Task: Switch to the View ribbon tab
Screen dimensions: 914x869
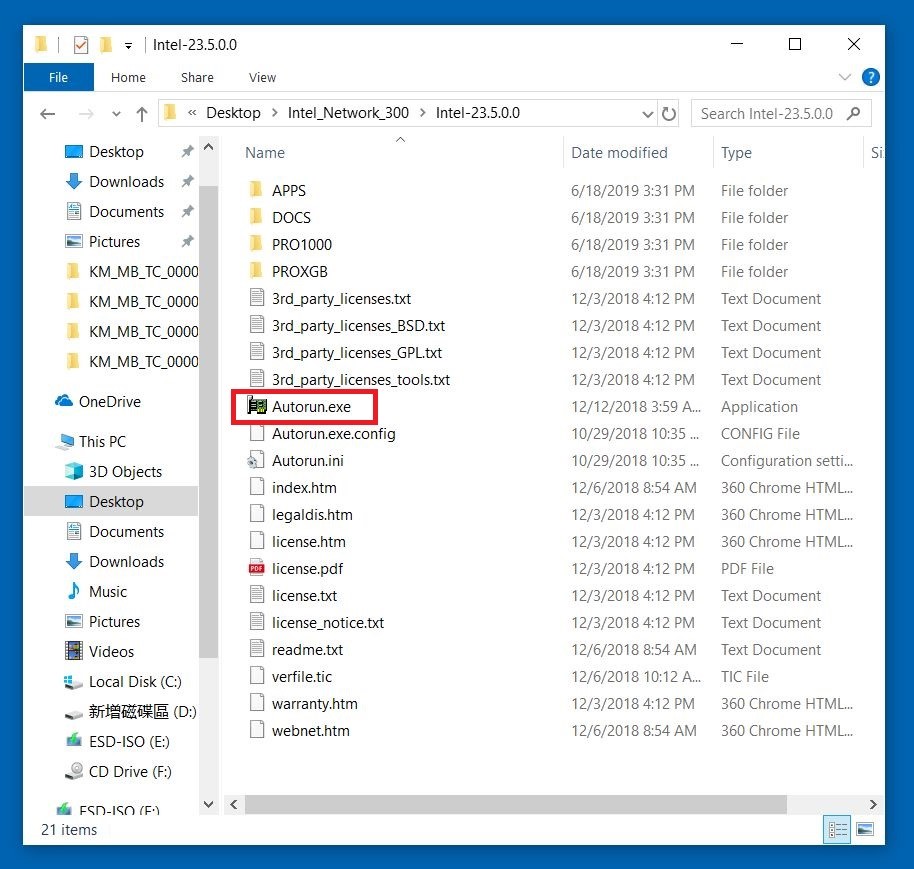Action: 262,77
